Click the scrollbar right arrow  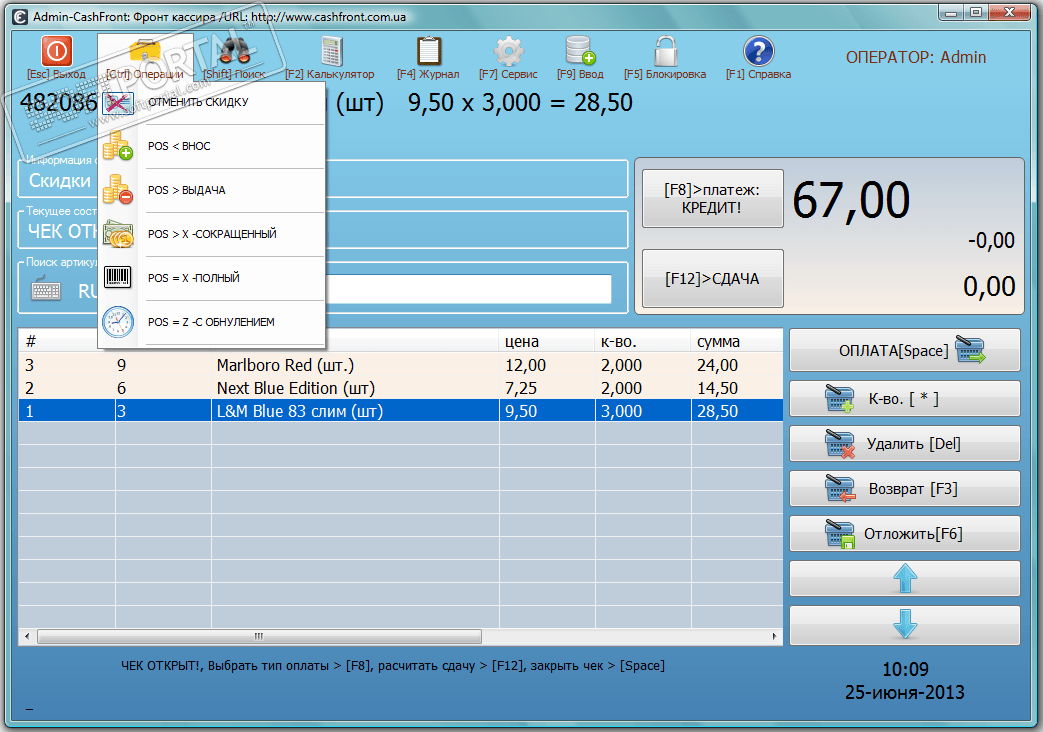click(x=774, y=637)
